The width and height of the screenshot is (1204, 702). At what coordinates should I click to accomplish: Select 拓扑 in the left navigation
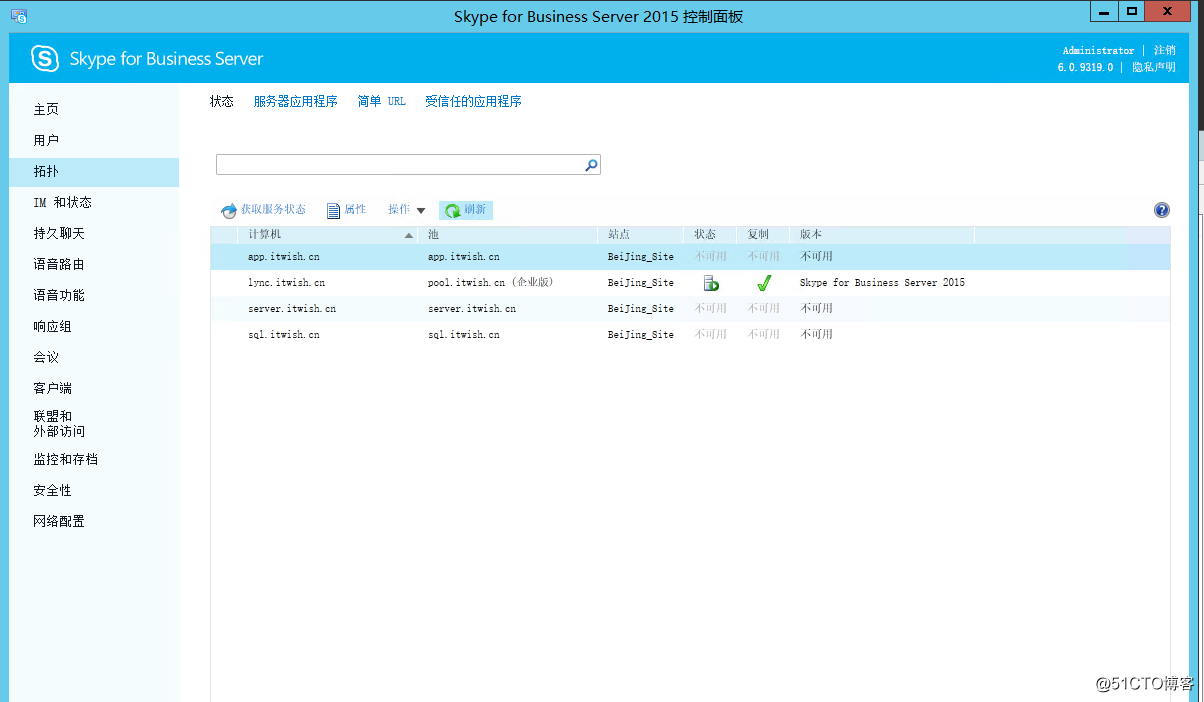94,172
